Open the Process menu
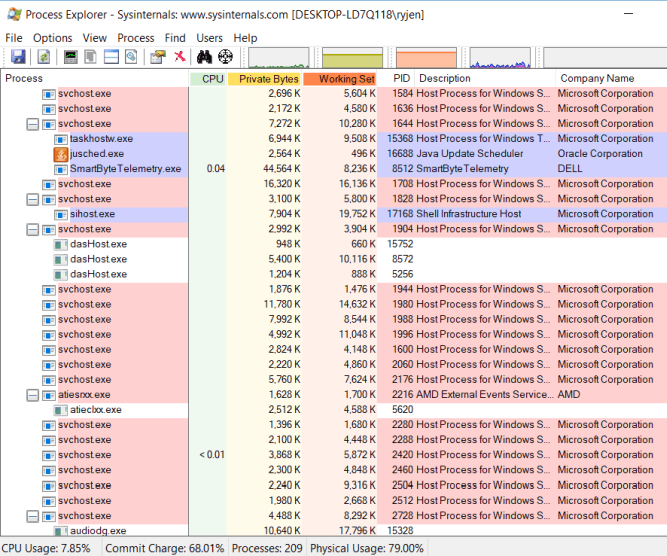 [136, 38]
